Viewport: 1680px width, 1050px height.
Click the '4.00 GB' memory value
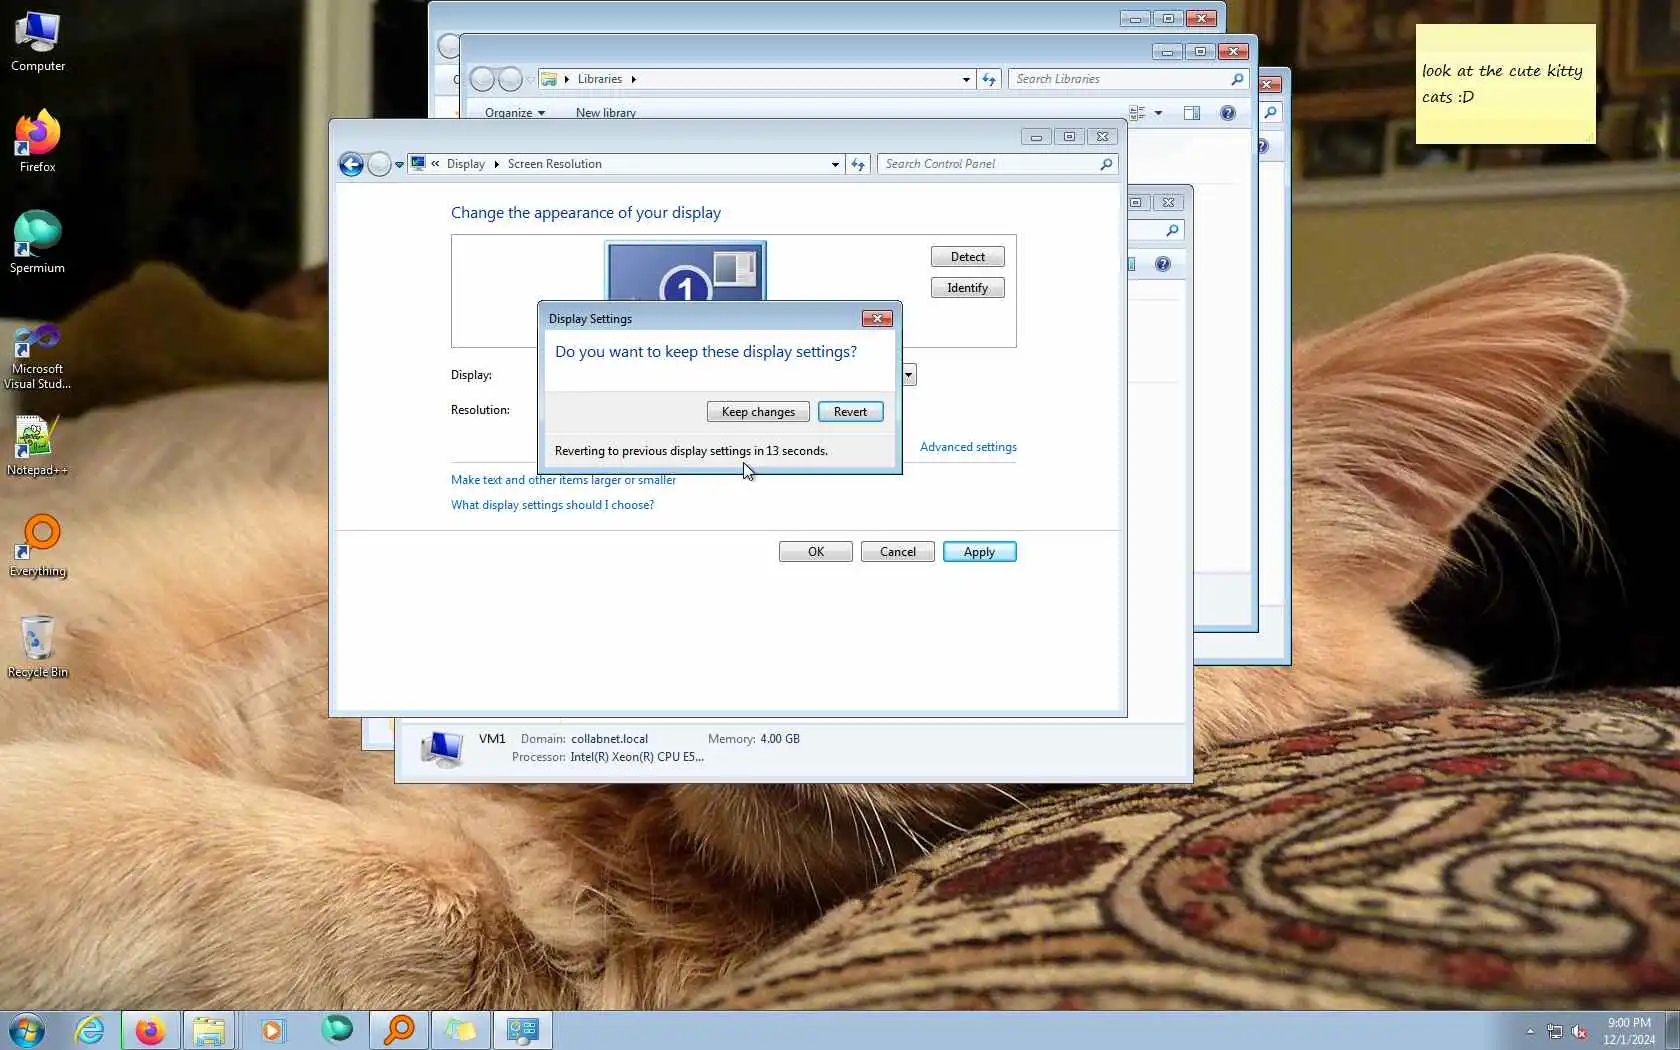tap(780, 739)
